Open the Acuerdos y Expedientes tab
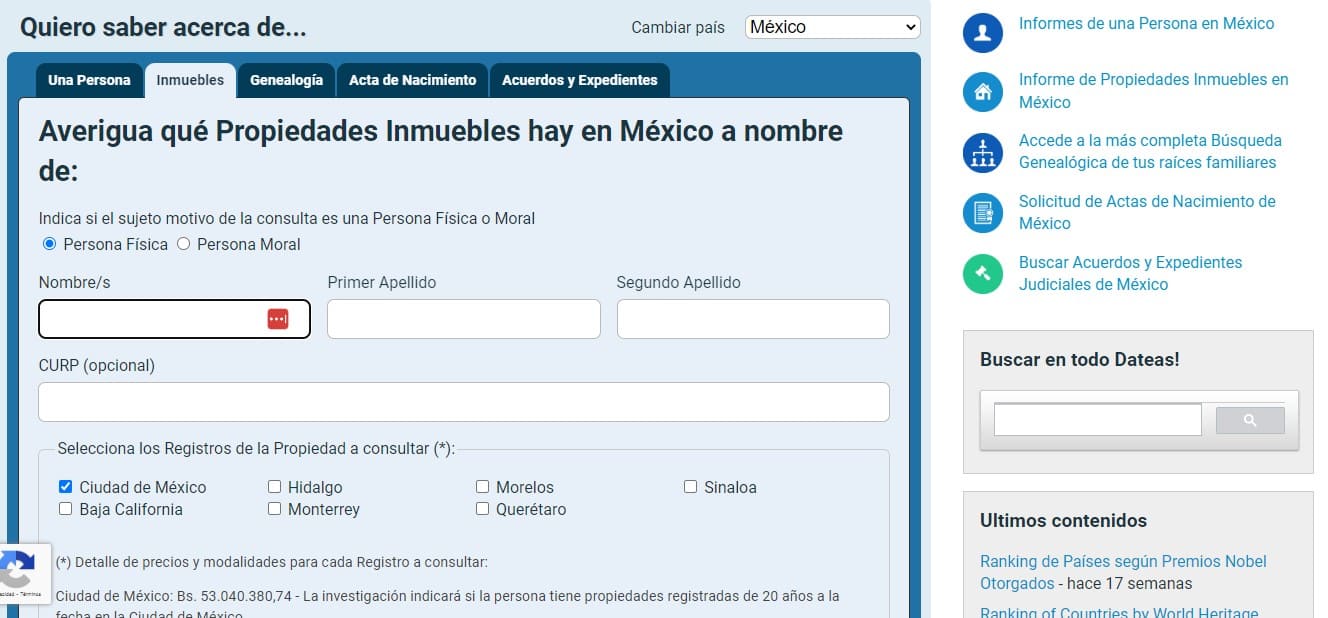The image size is (1328, 618). coord(579,80)
